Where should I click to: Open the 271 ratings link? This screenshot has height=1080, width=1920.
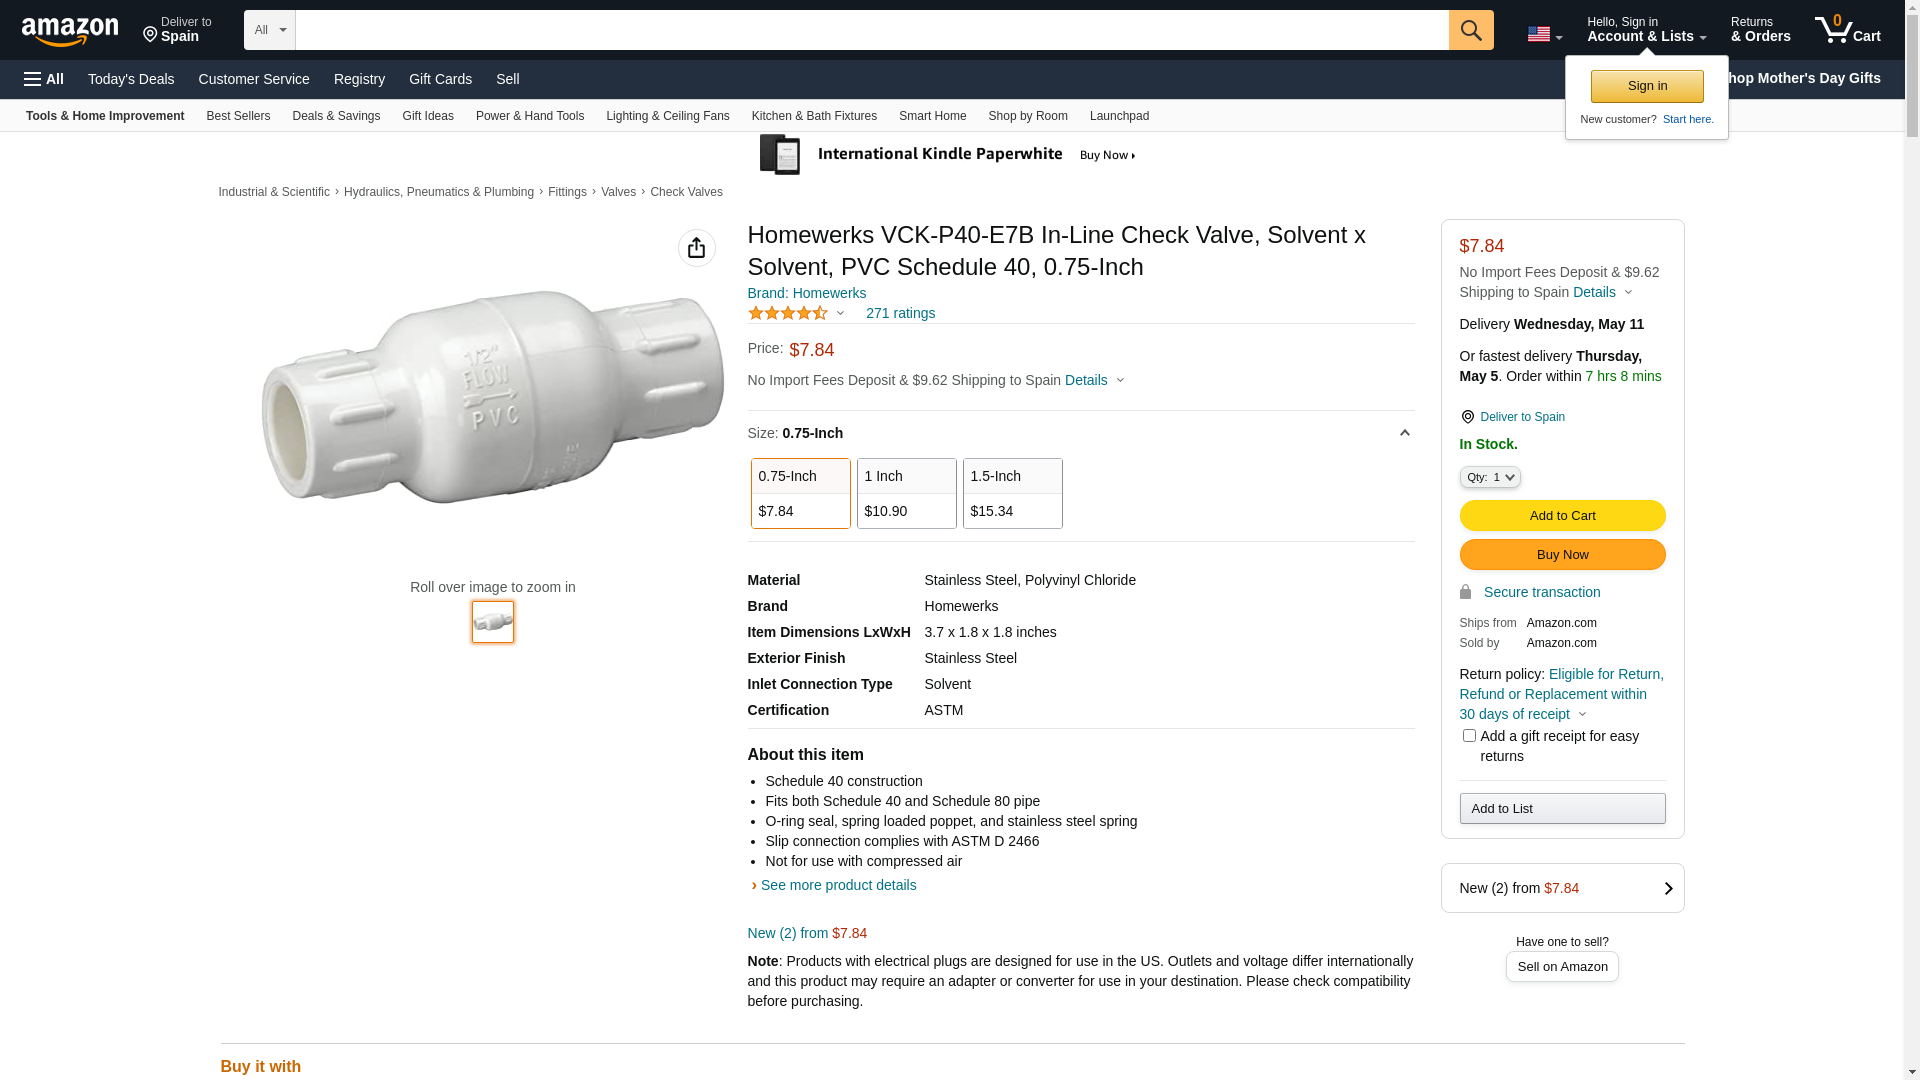[900, 313]
